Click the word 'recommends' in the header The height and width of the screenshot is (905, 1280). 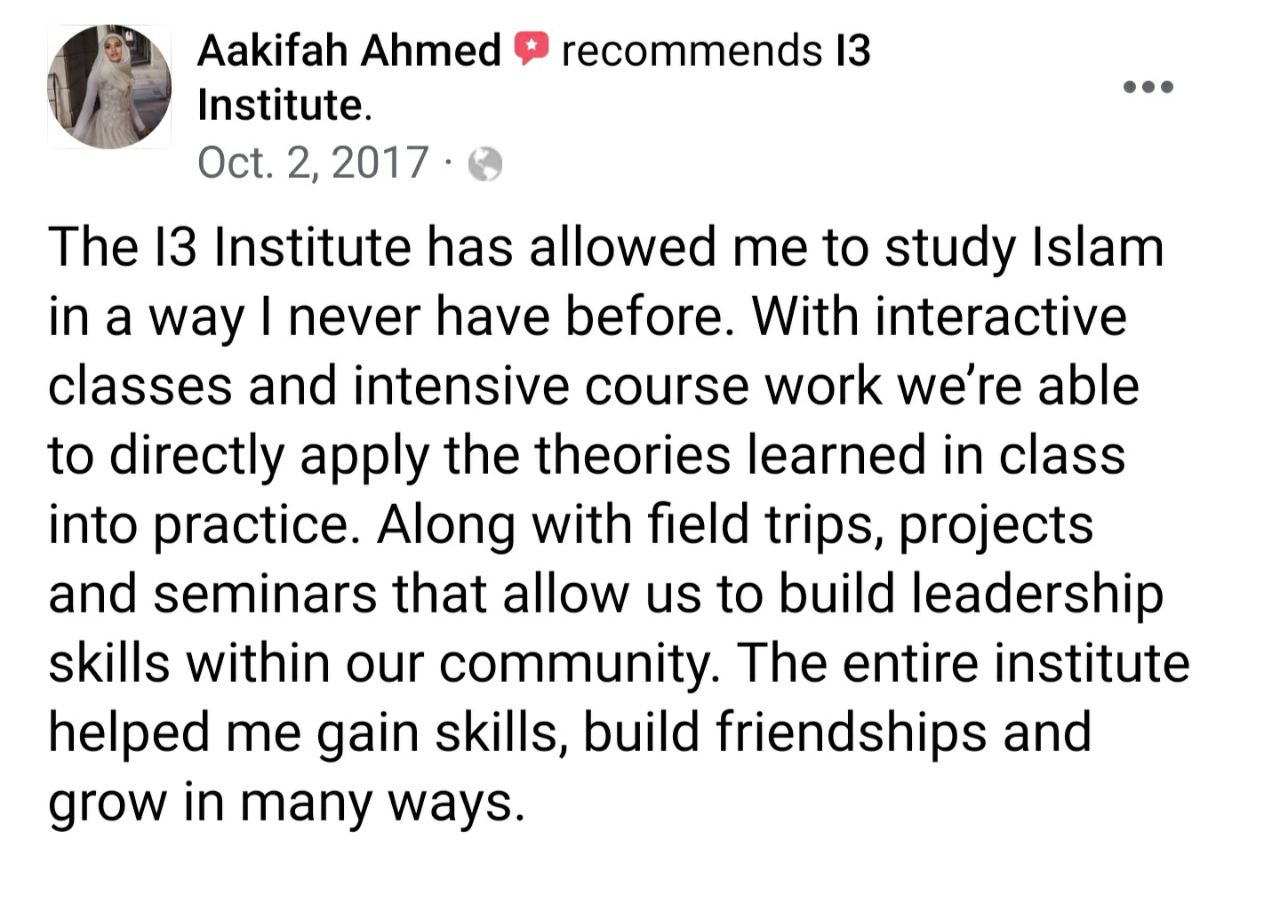(691, 50)
